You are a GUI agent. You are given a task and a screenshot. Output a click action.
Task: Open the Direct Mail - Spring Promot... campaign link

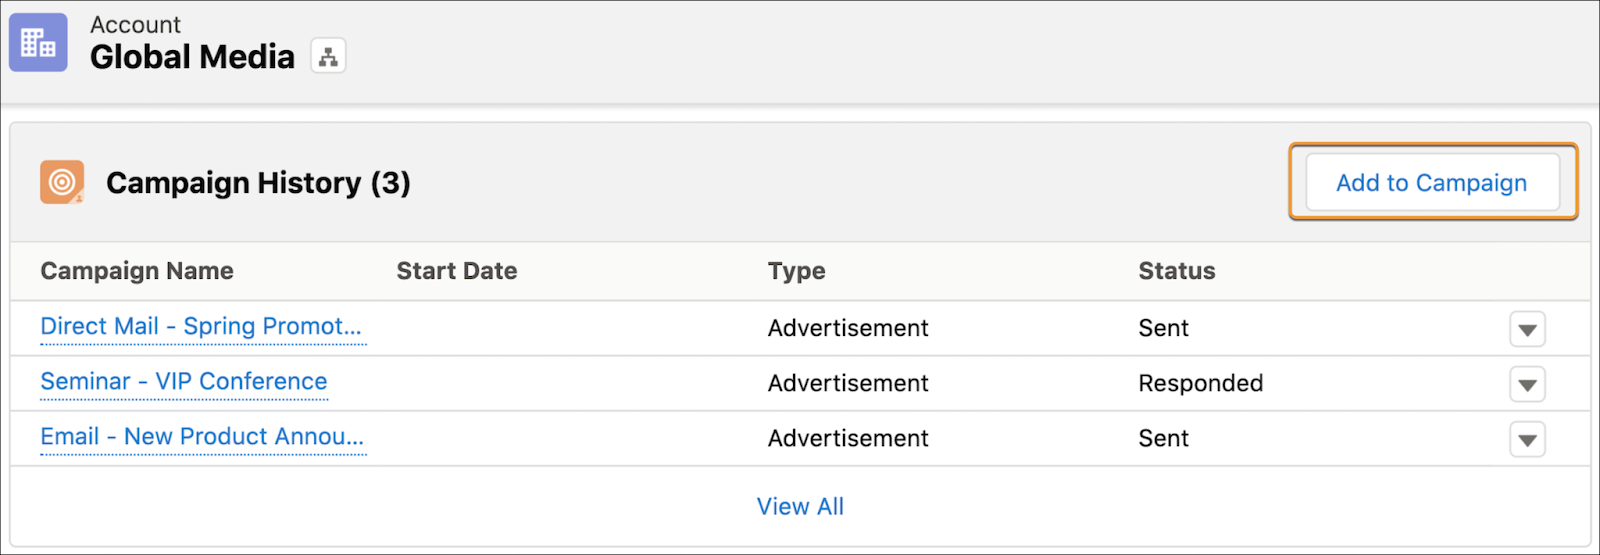pos(201,327)
